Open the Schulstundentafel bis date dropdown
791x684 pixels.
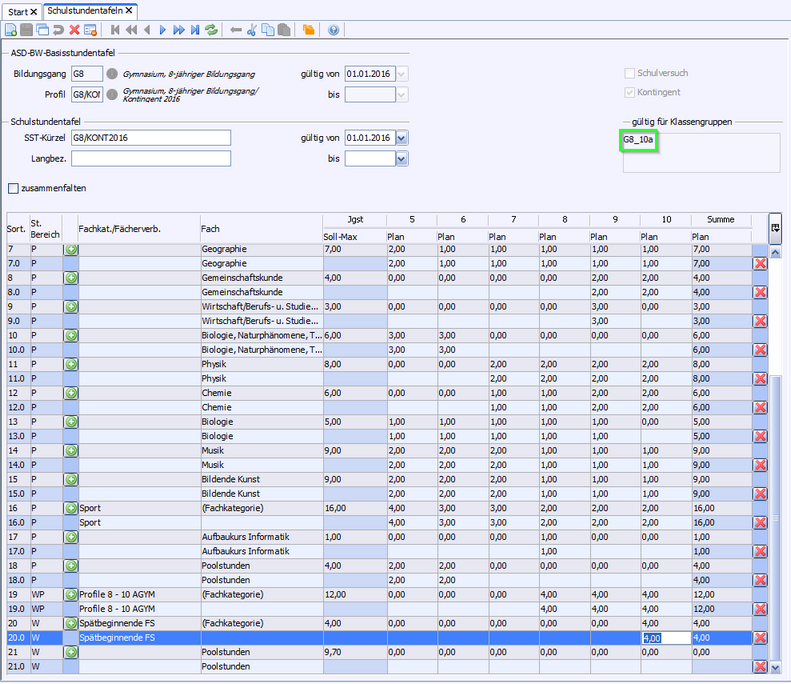pyautogui.click(x=401, y=158)
